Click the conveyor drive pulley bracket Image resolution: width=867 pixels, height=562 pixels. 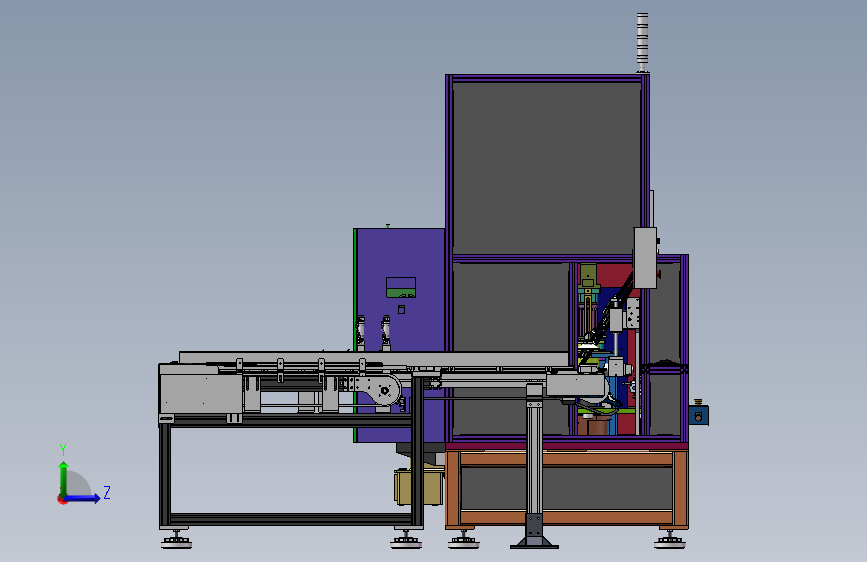pyautogui.click(x=378, y=391)
